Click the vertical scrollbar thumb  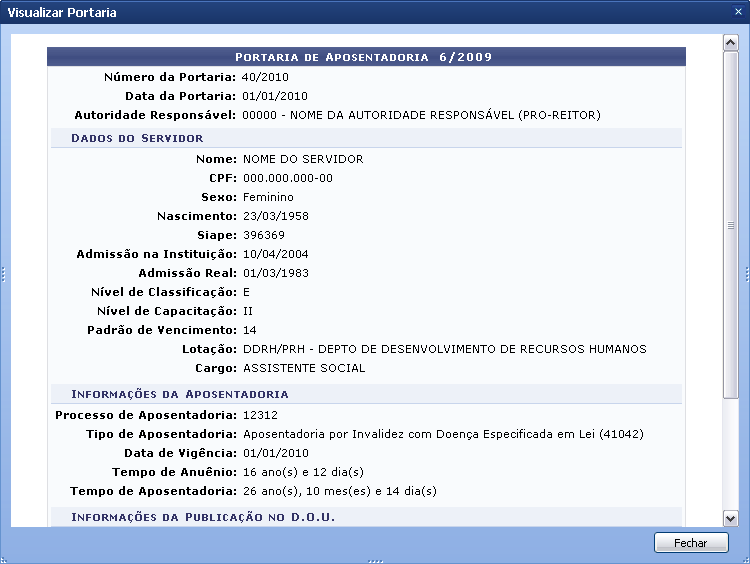(x=730, y=226)
